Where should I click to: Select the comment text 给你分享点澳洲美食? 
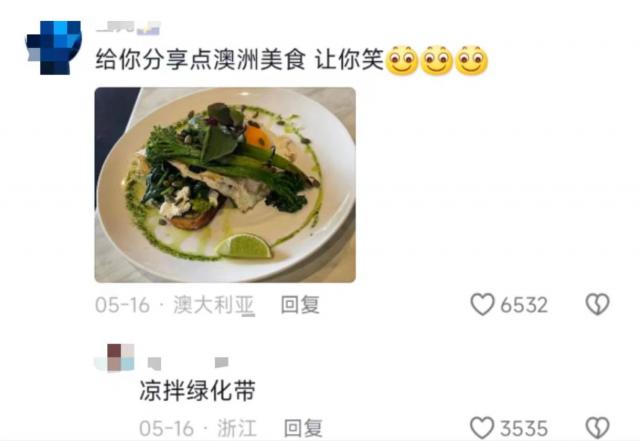[200, 60]
